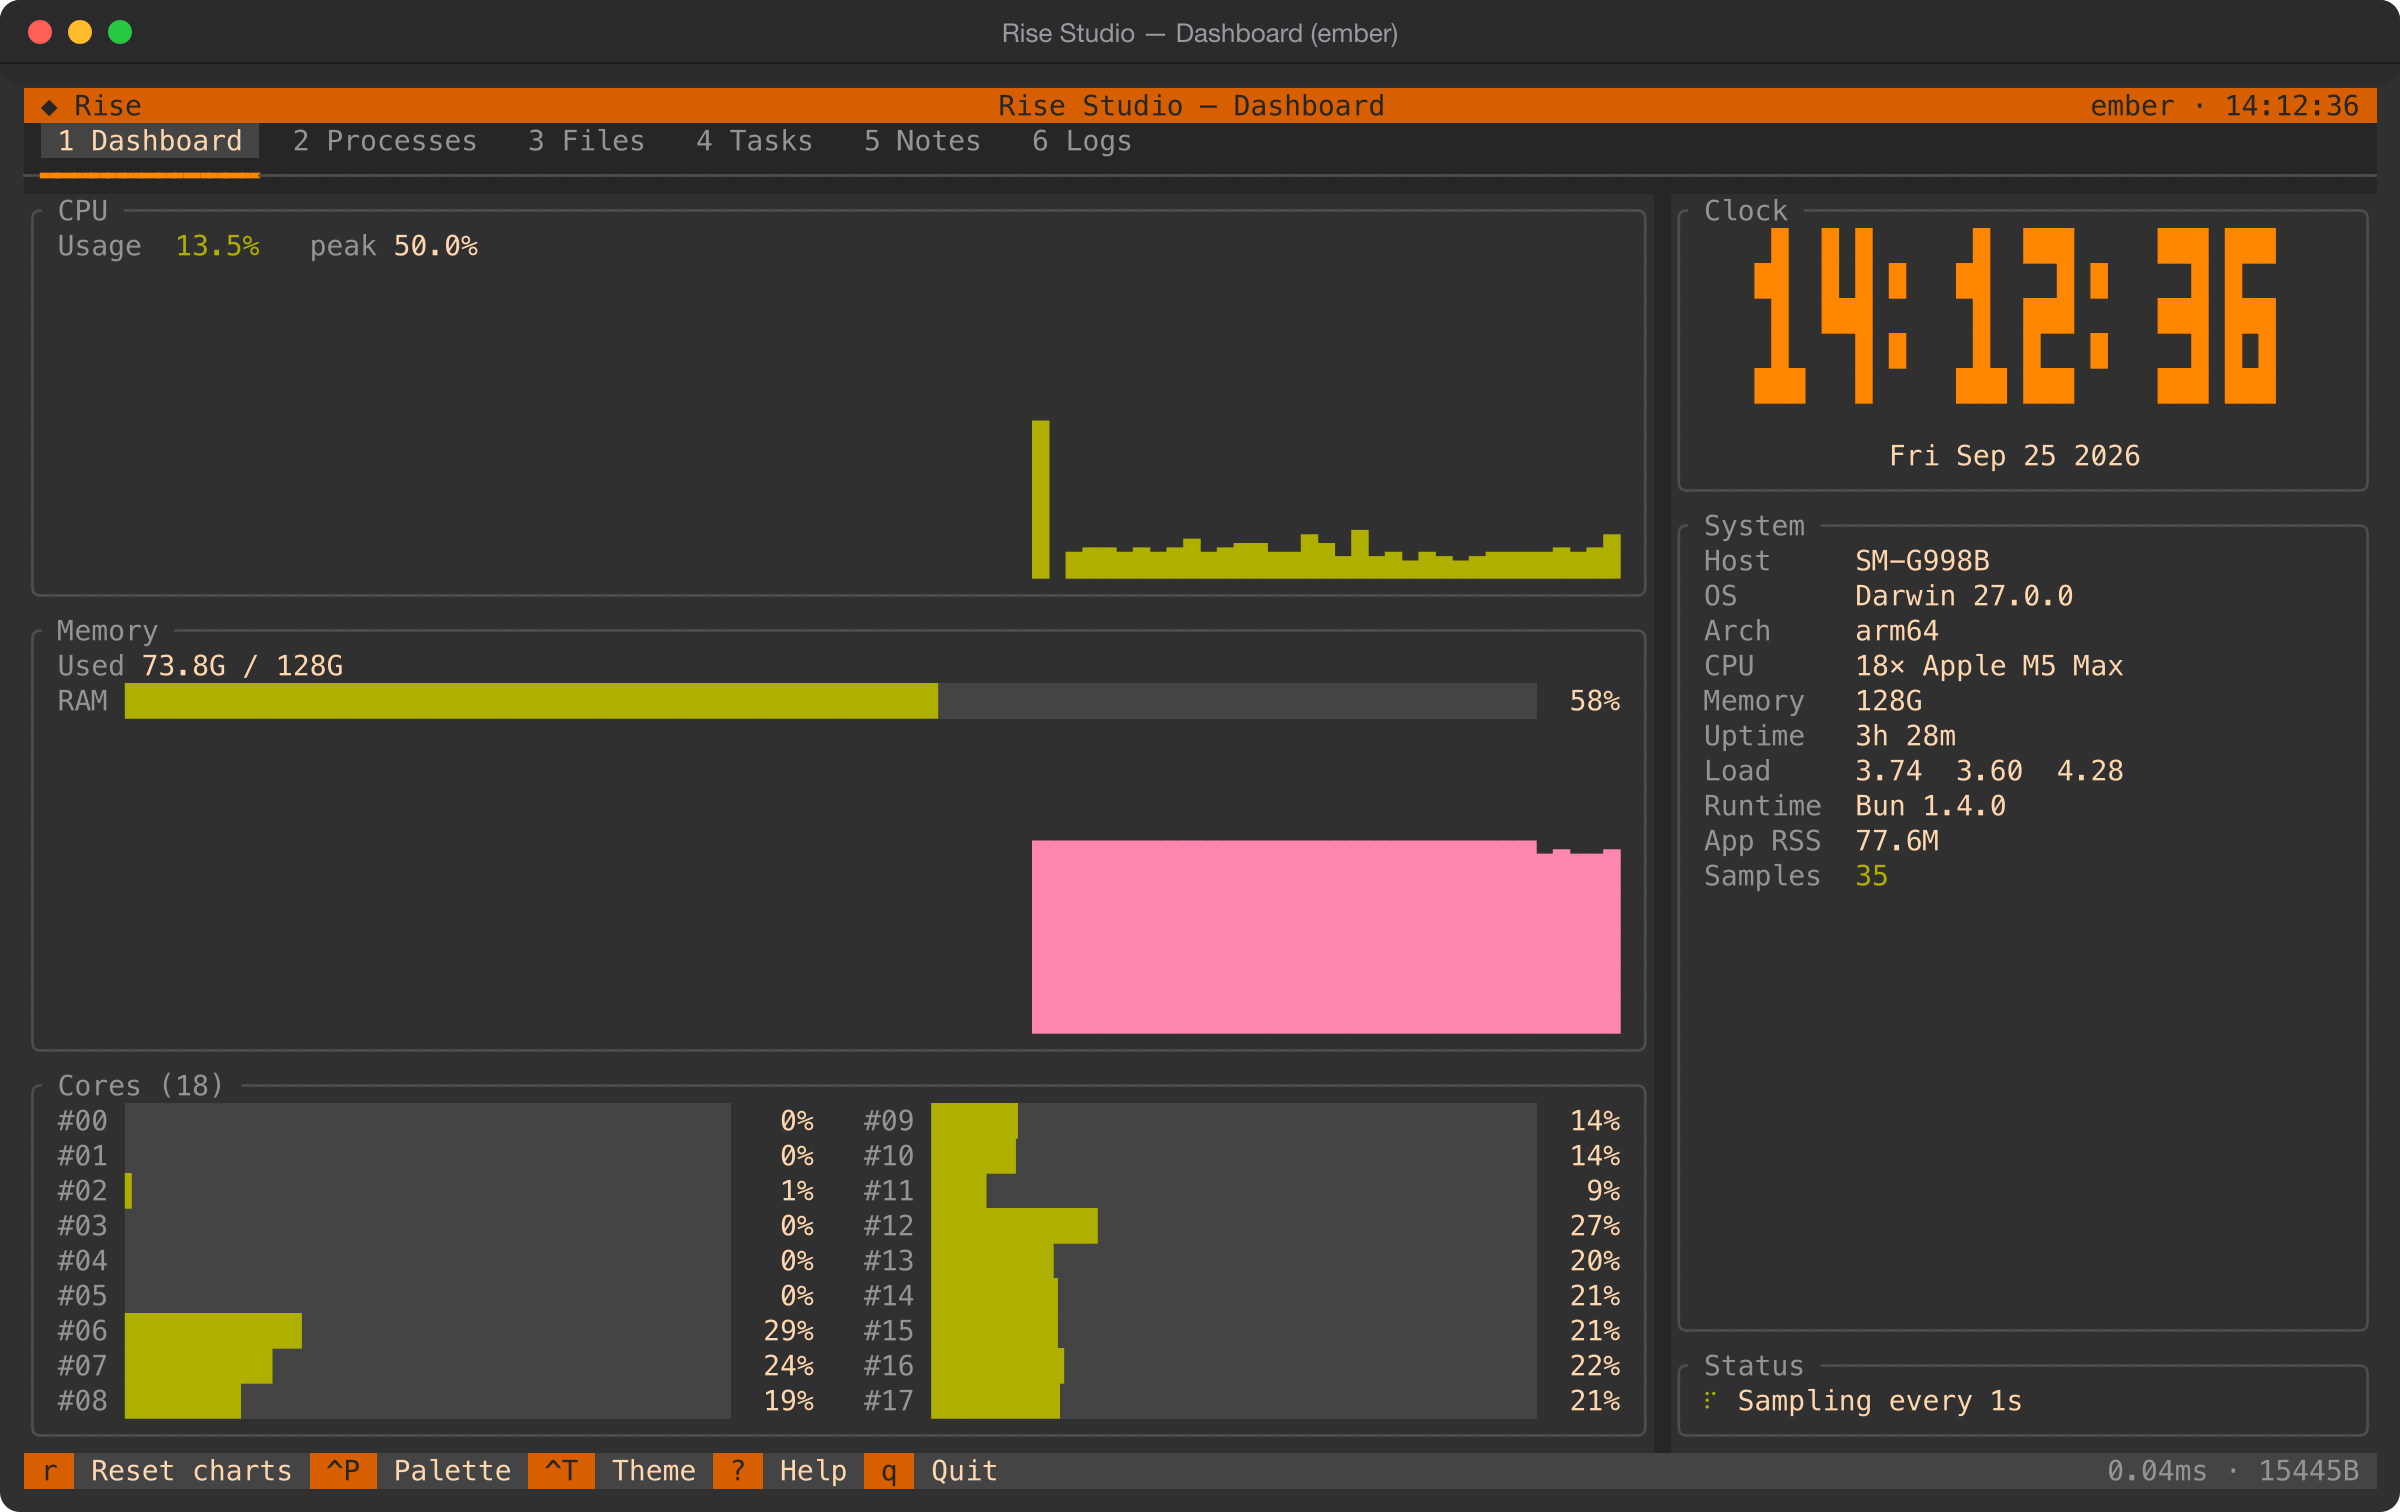The image size is (2400, 1512).
Task: Open Help from the footer
Action: click(x=813, y=1471)
